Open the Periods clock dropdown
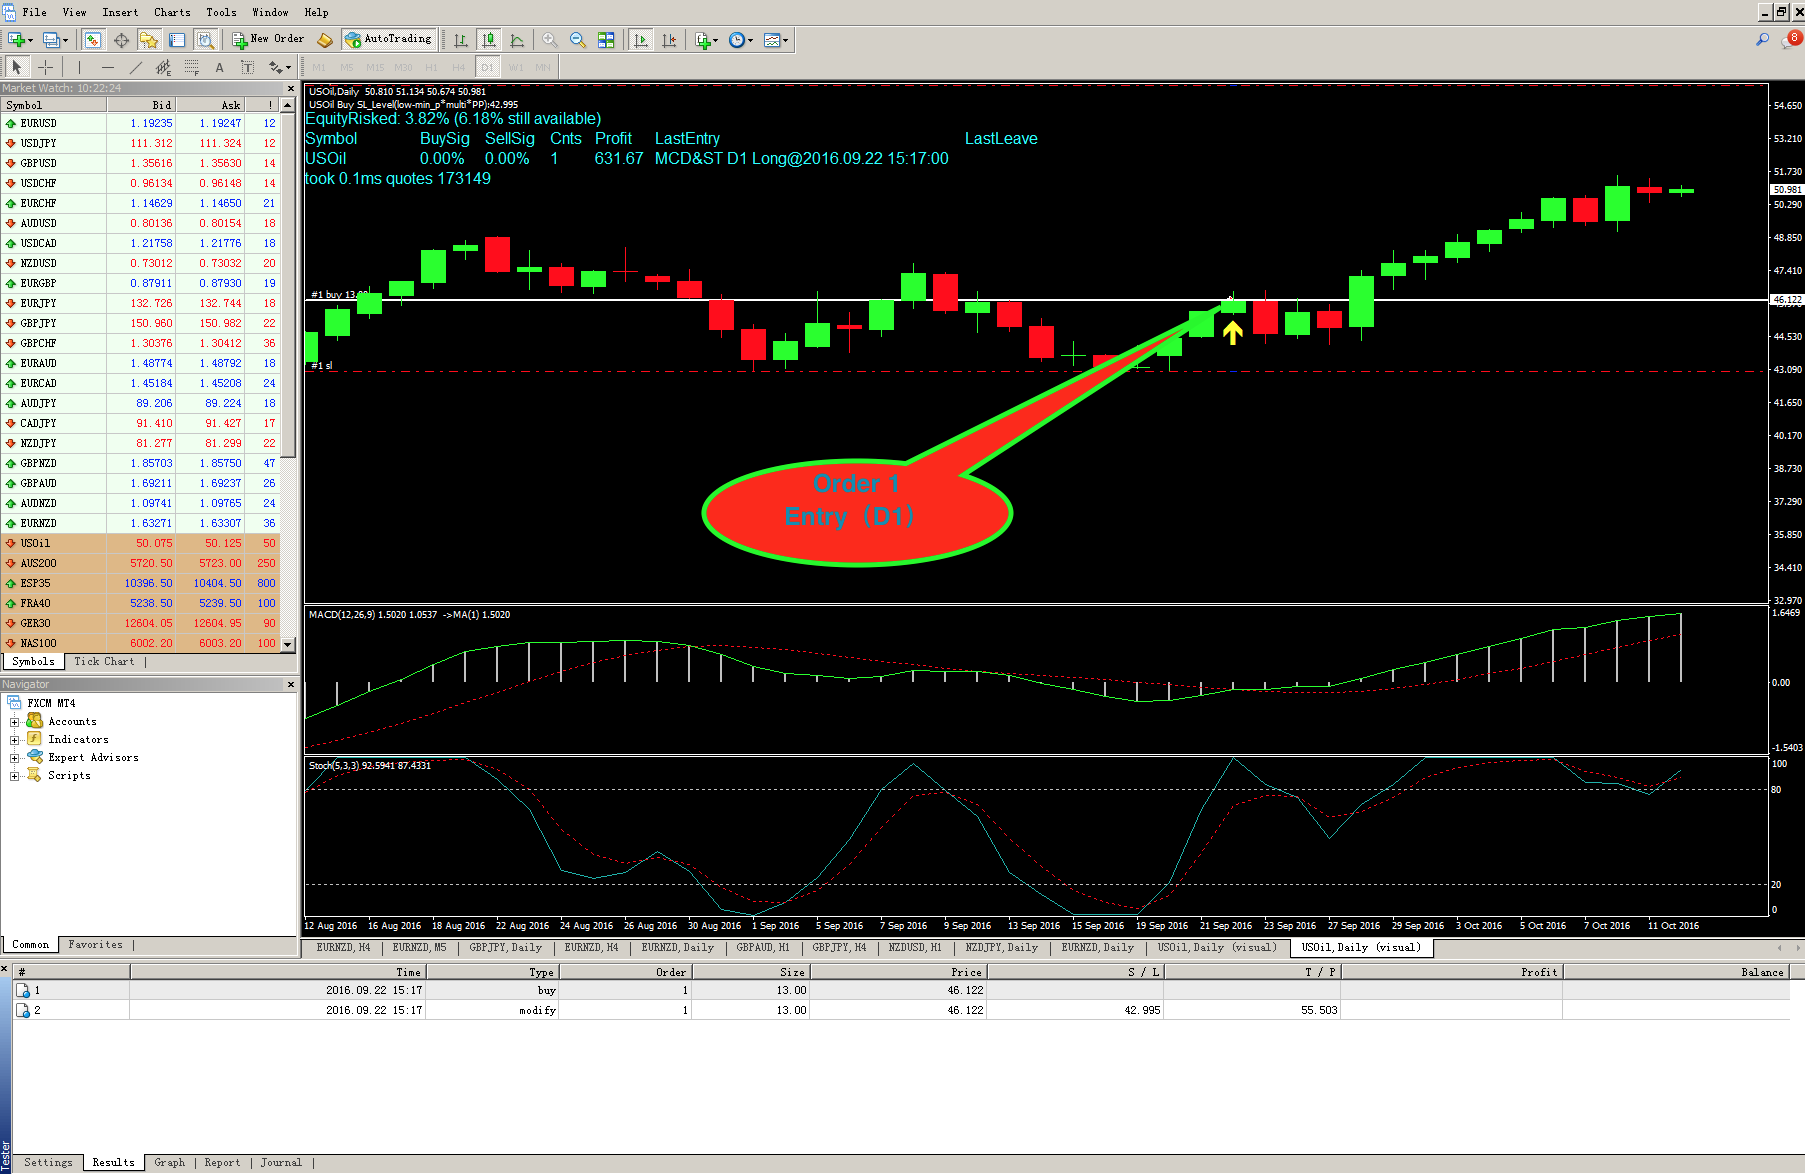1805x1174 pixels. (x=741, y=40)
